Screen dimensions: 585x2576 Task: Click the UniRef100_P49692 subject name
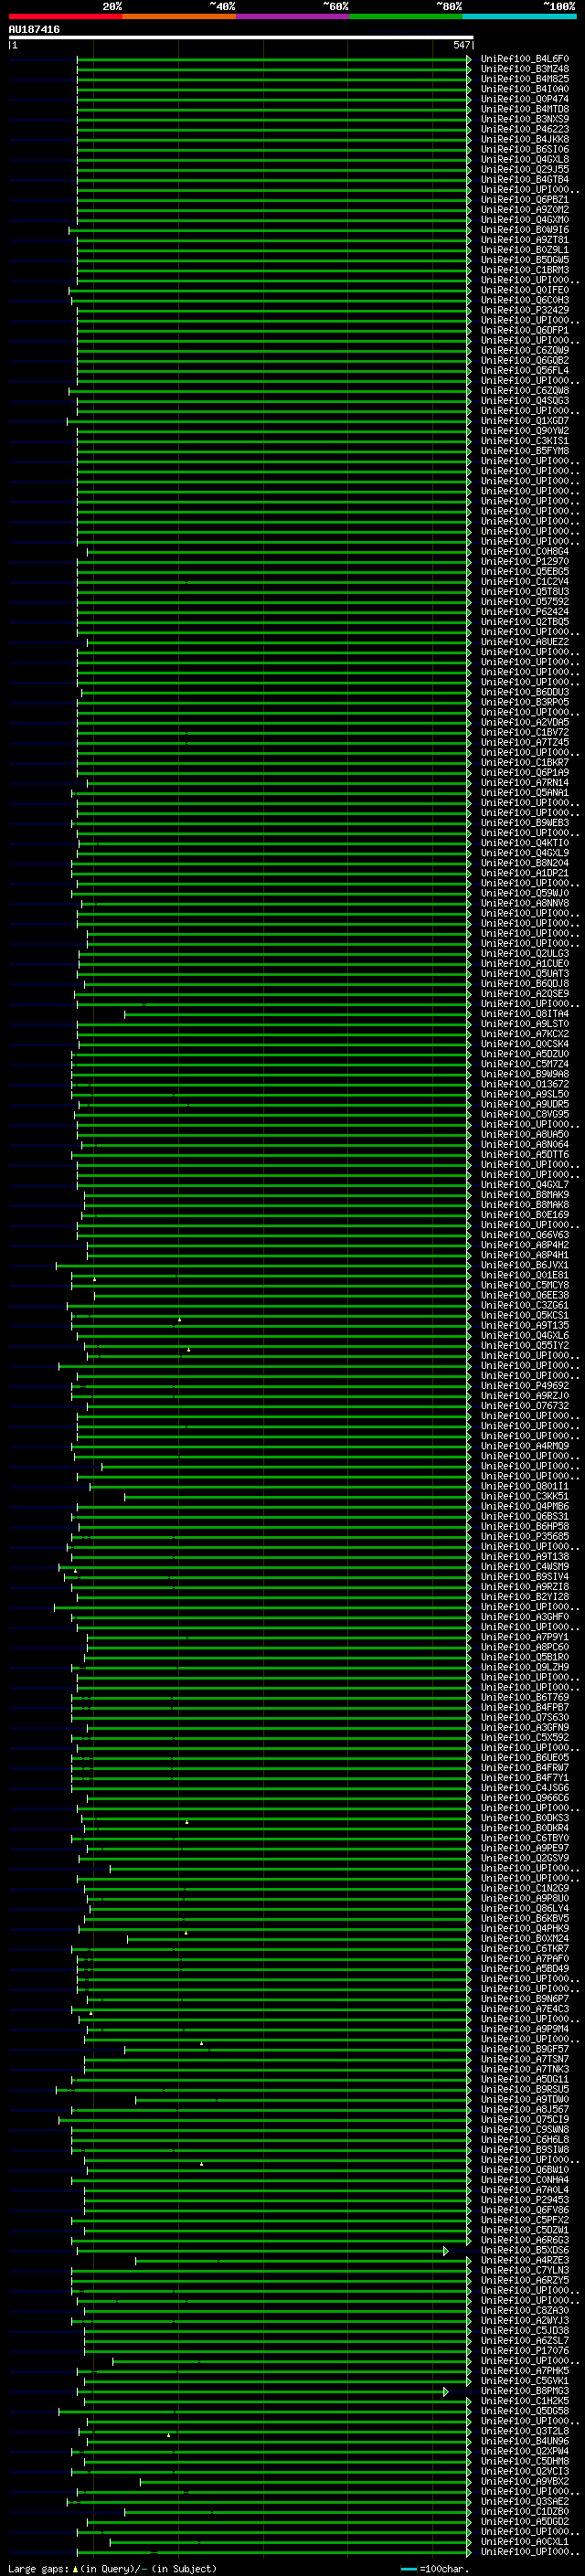pos(524,1386)
